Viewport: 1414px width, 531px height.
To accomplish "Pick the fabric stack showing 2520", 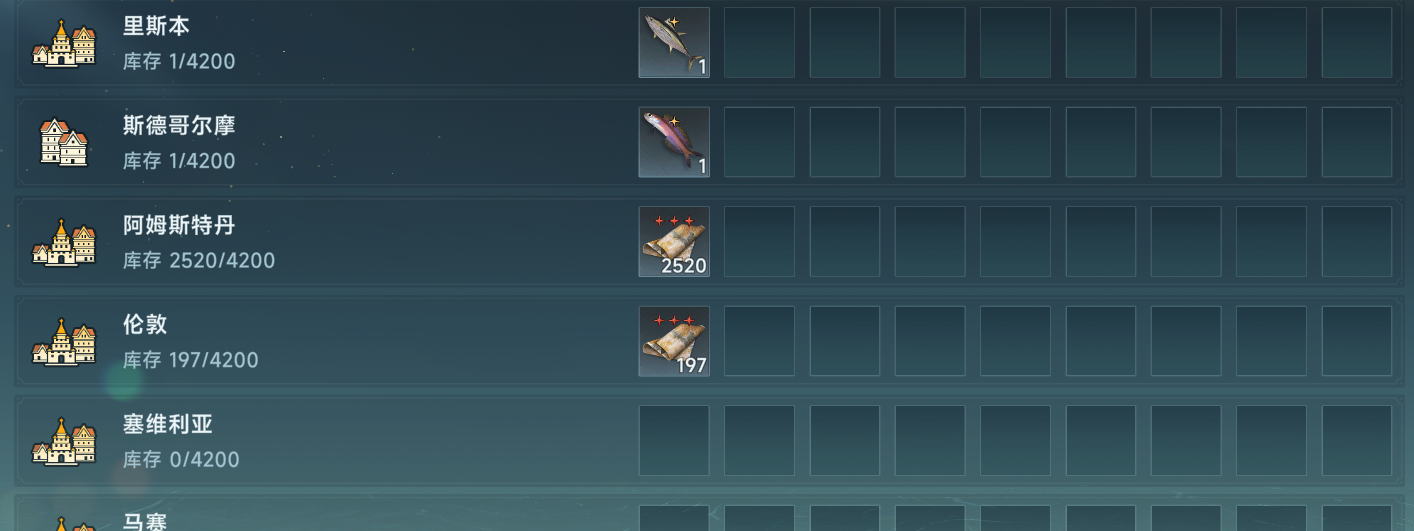I will (674, 242).
